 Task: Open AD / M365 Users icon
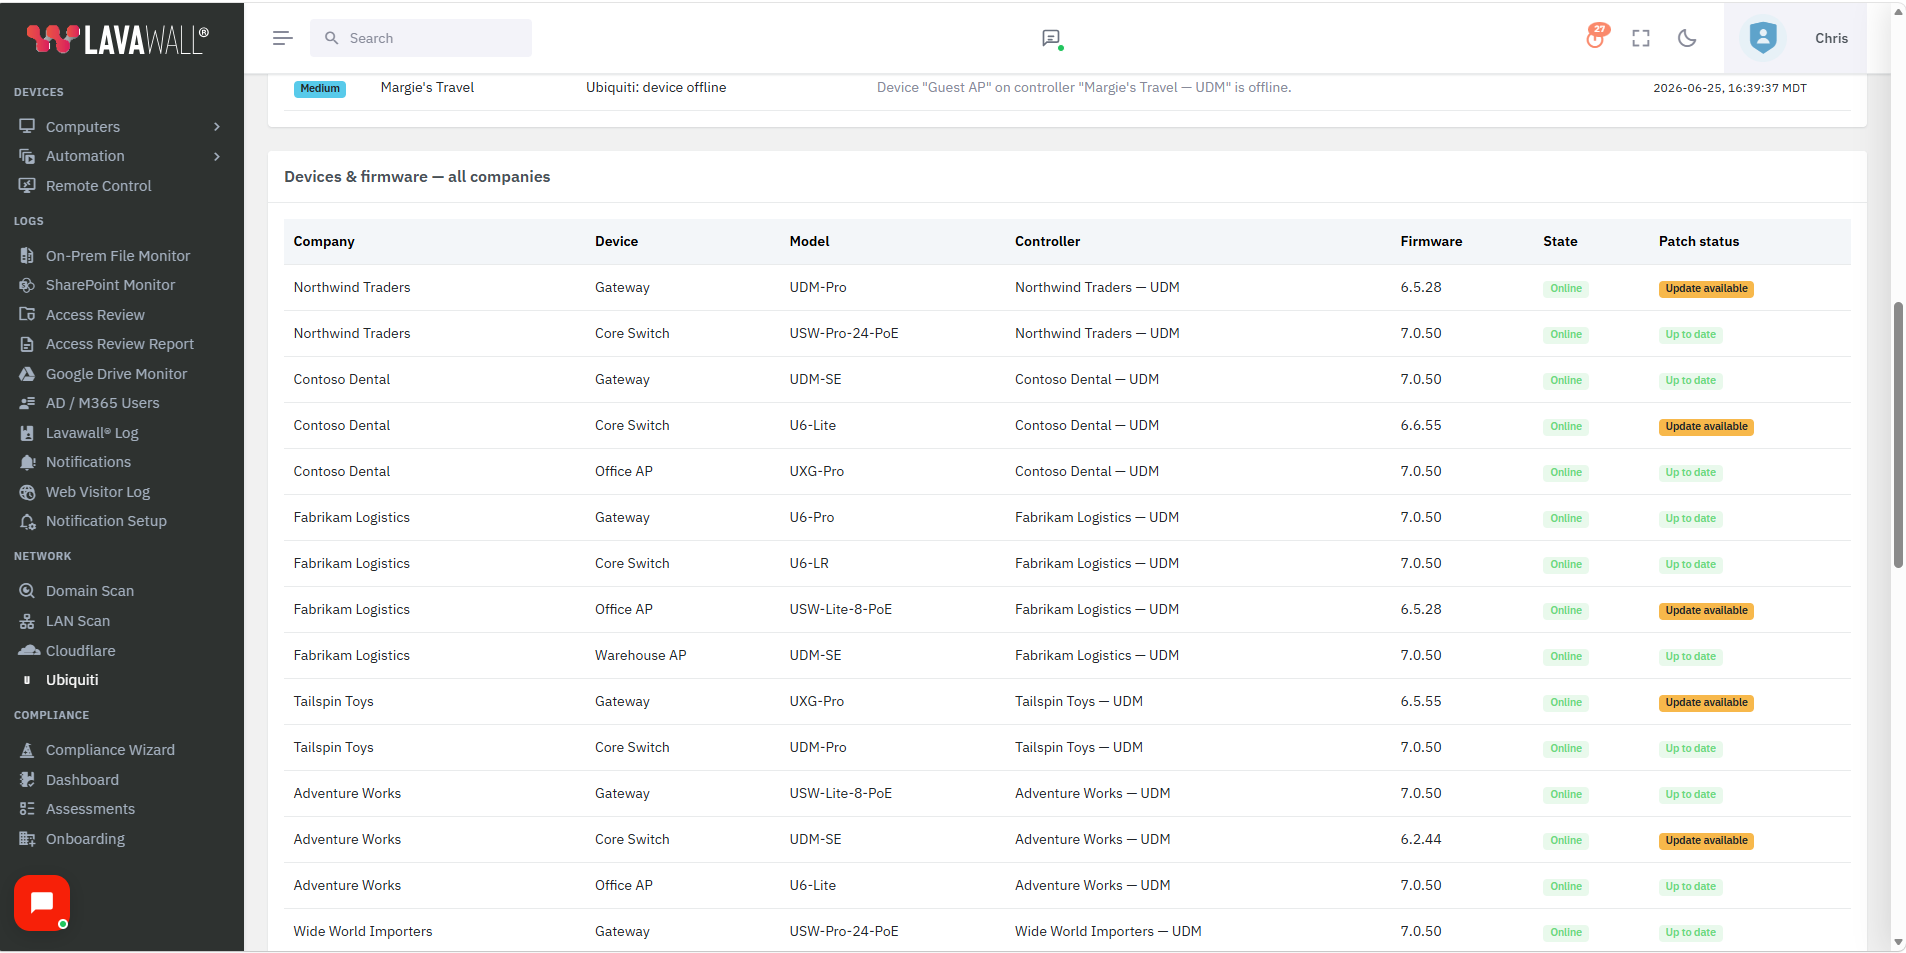pyautogui.click(x=27, y=403)
